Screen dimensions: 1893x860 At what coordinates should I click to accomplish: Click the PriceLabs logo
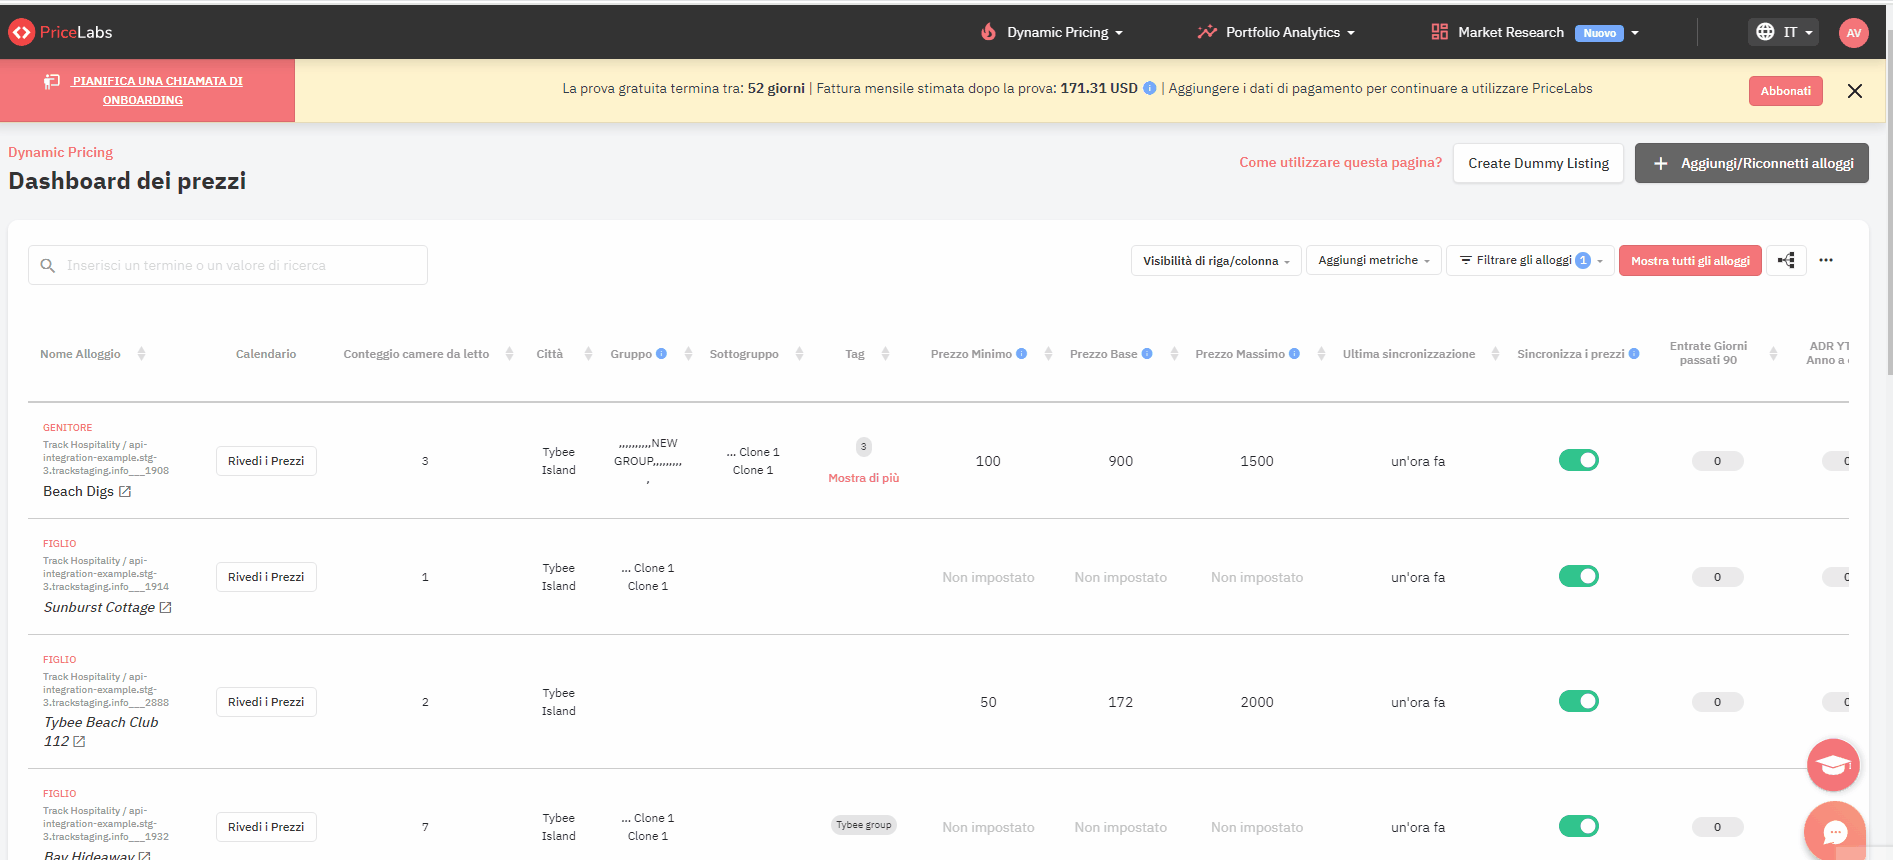[x=60, y=32]
